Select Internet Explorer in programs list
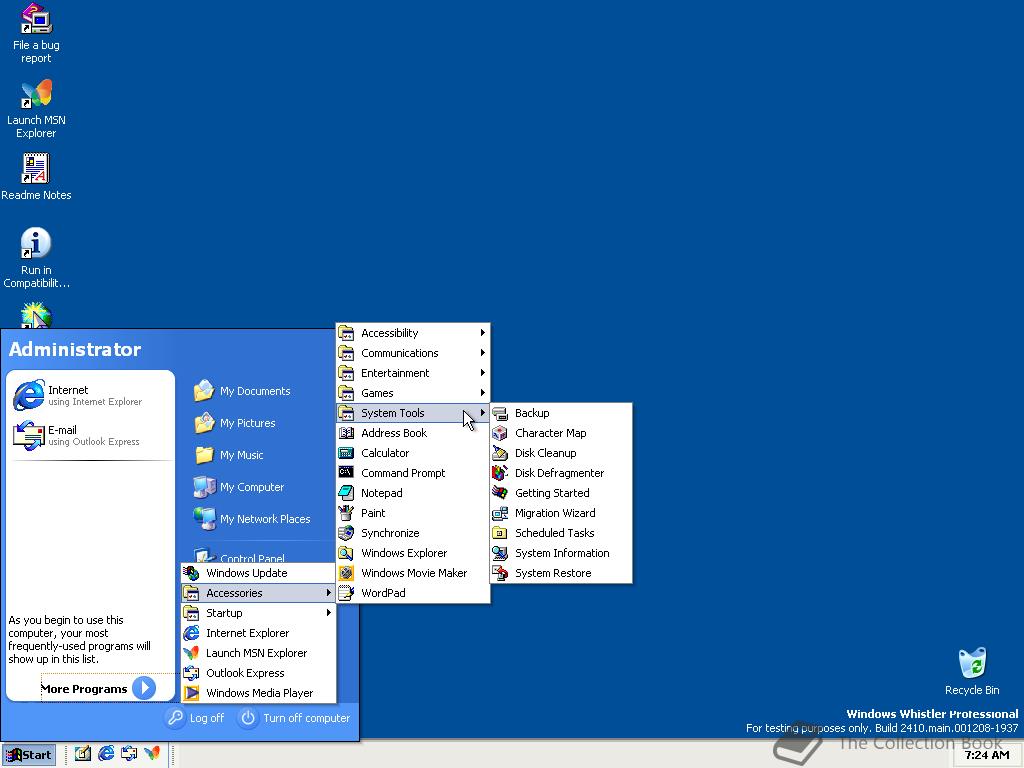The height and width of the screenshot is (768, 1024). (x=259, y=633)
